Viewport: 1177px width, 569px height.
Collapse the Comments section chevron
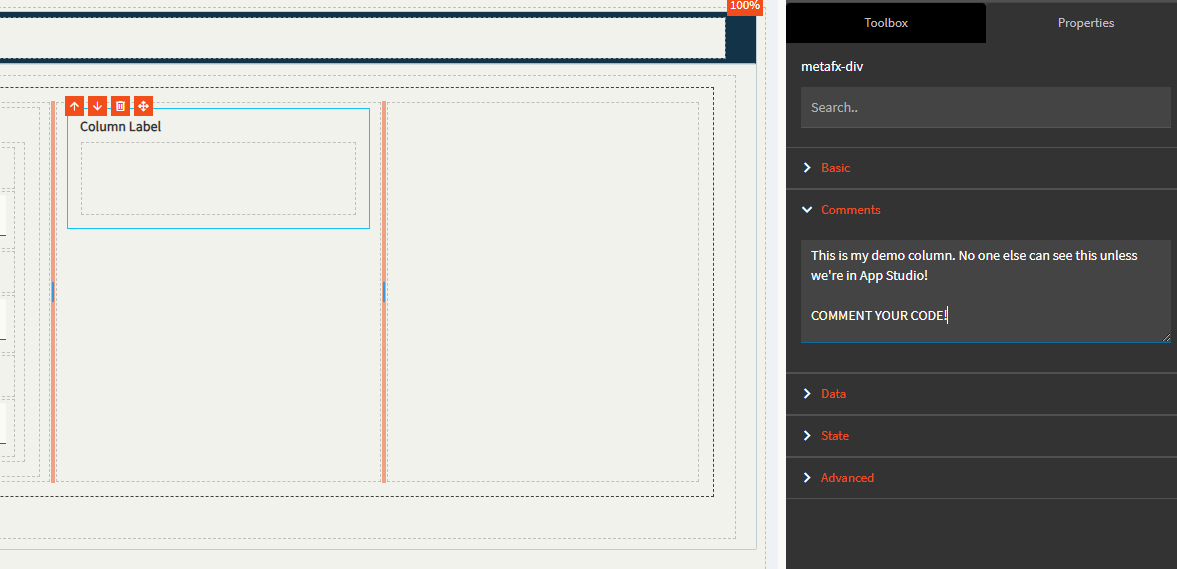(x=807, y=209)
